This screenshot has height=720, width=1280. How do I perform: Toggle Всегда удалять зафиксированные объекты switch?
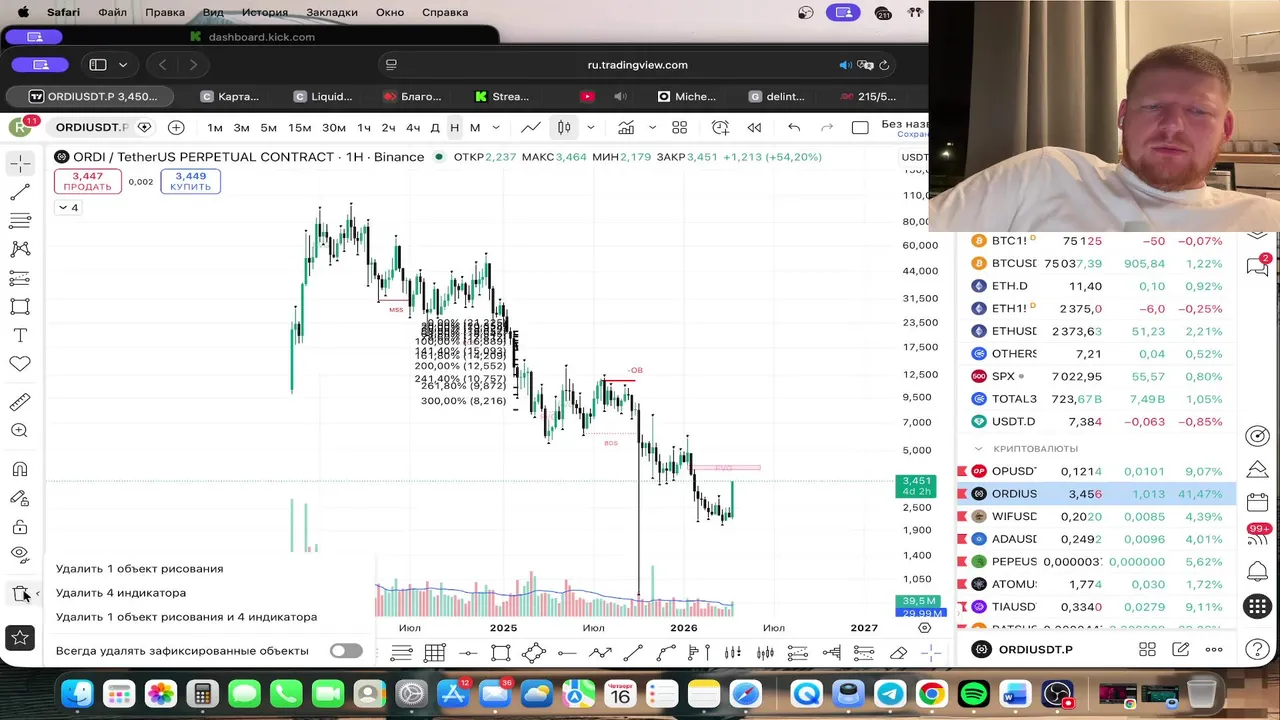point(346,651)
